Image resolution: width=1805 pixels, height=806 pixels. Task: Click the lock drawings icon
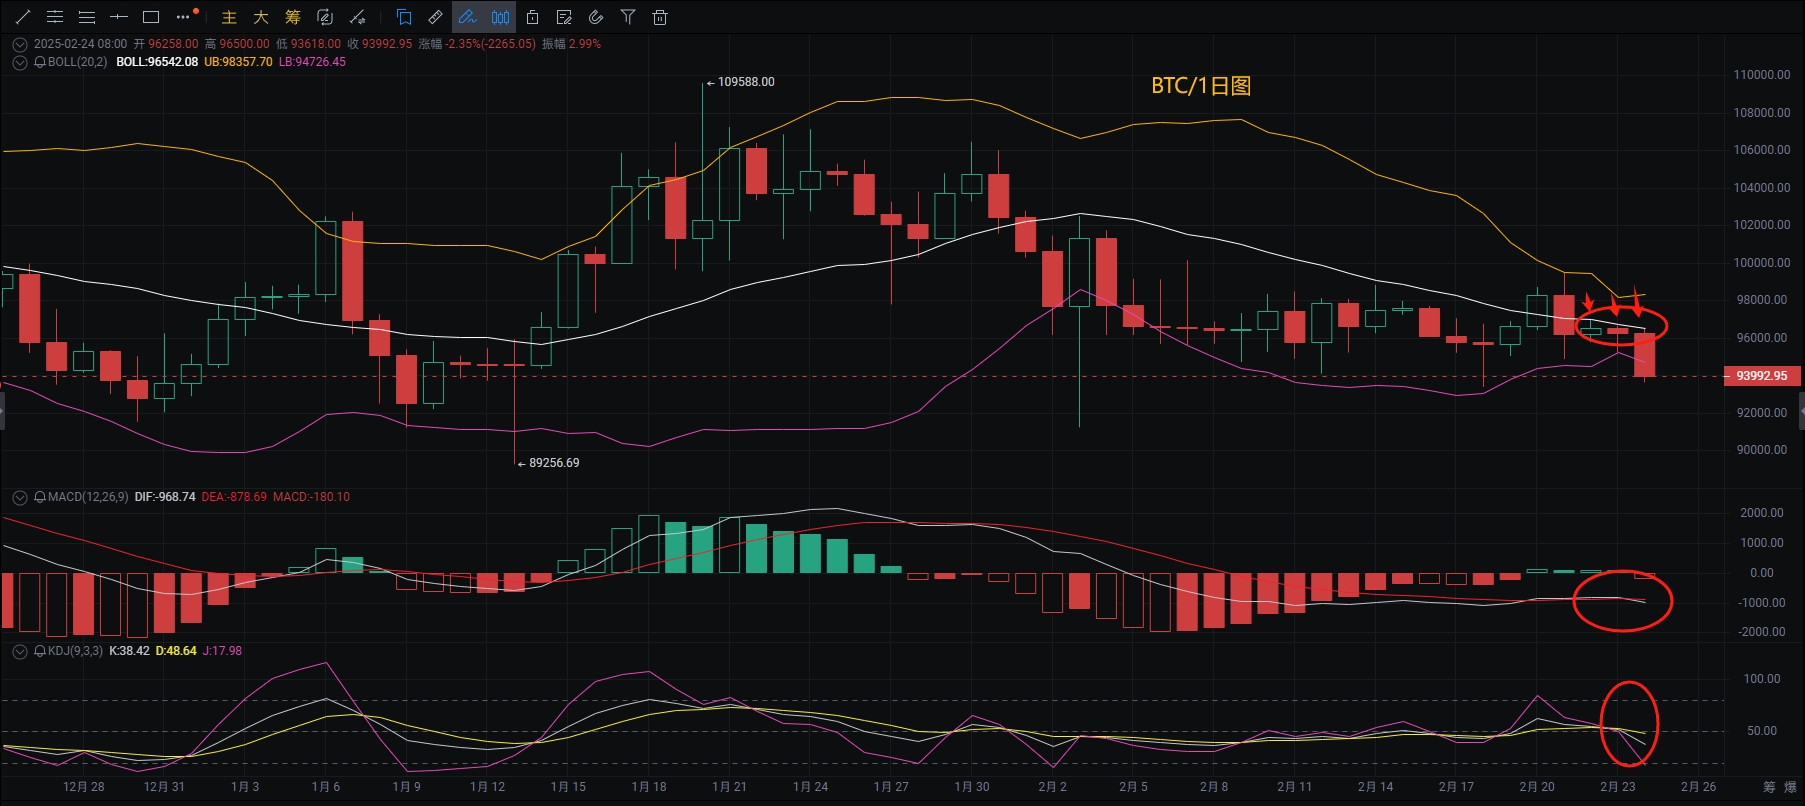tap(532, 17)
